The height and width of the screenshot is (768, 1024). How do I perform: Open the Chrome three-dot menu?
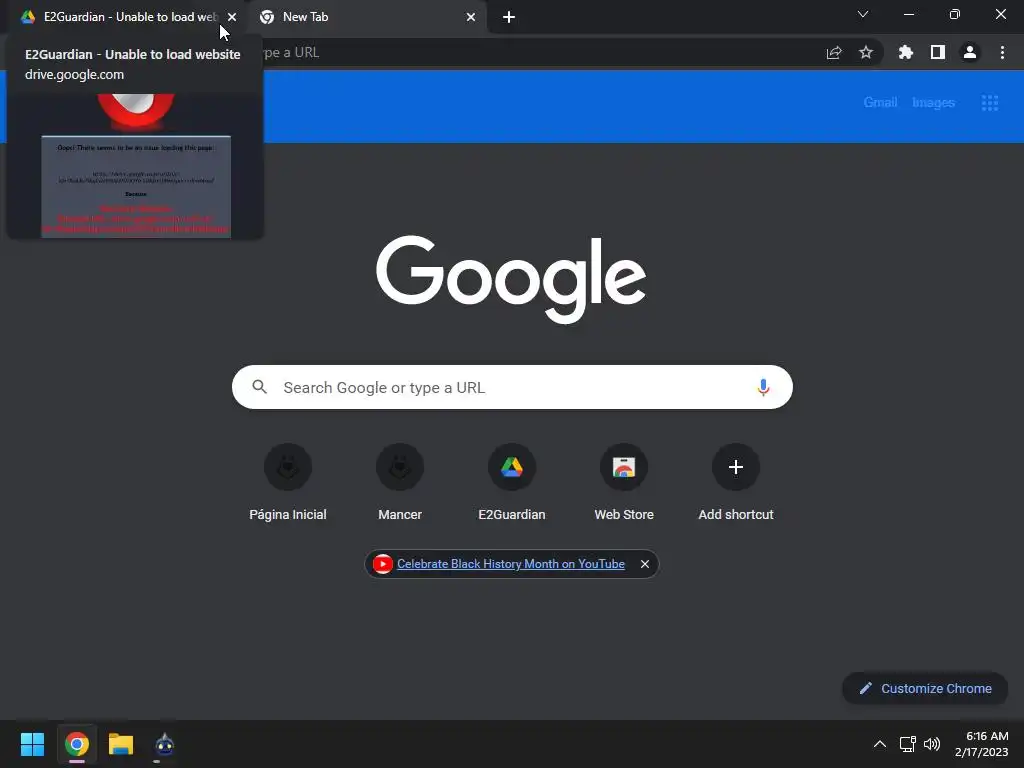(1002, 52)
